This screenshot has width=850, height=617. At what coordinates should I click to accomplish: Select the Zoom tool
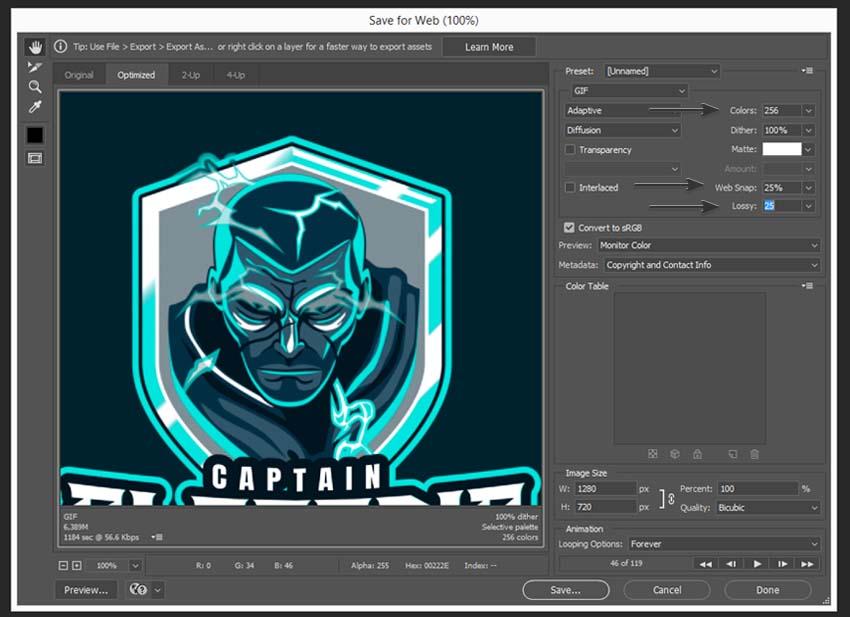35,87
